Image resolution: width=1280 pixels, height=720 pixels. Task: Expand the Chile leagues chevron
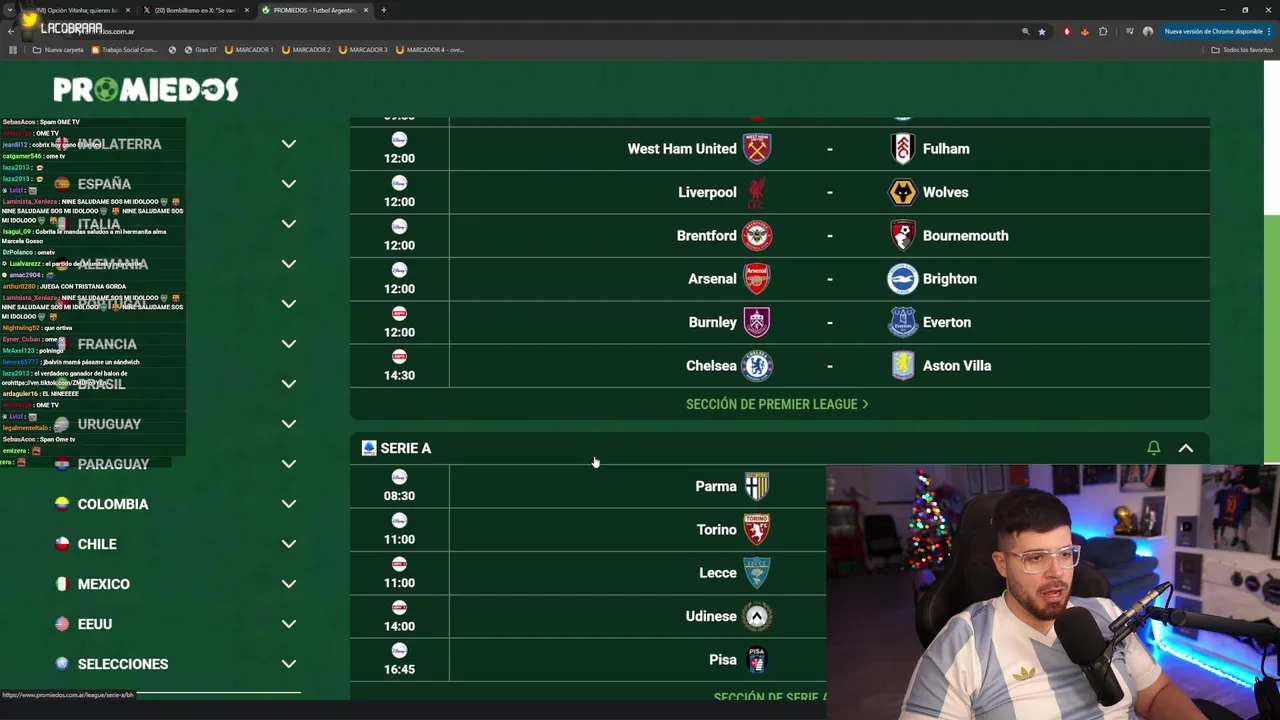click(289, 544)
